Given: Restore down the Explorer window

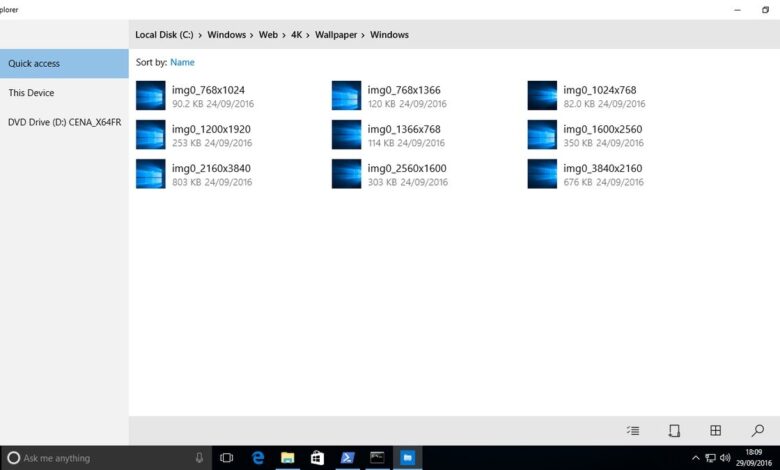Looking at the screenshot, I should coord(766,10).
